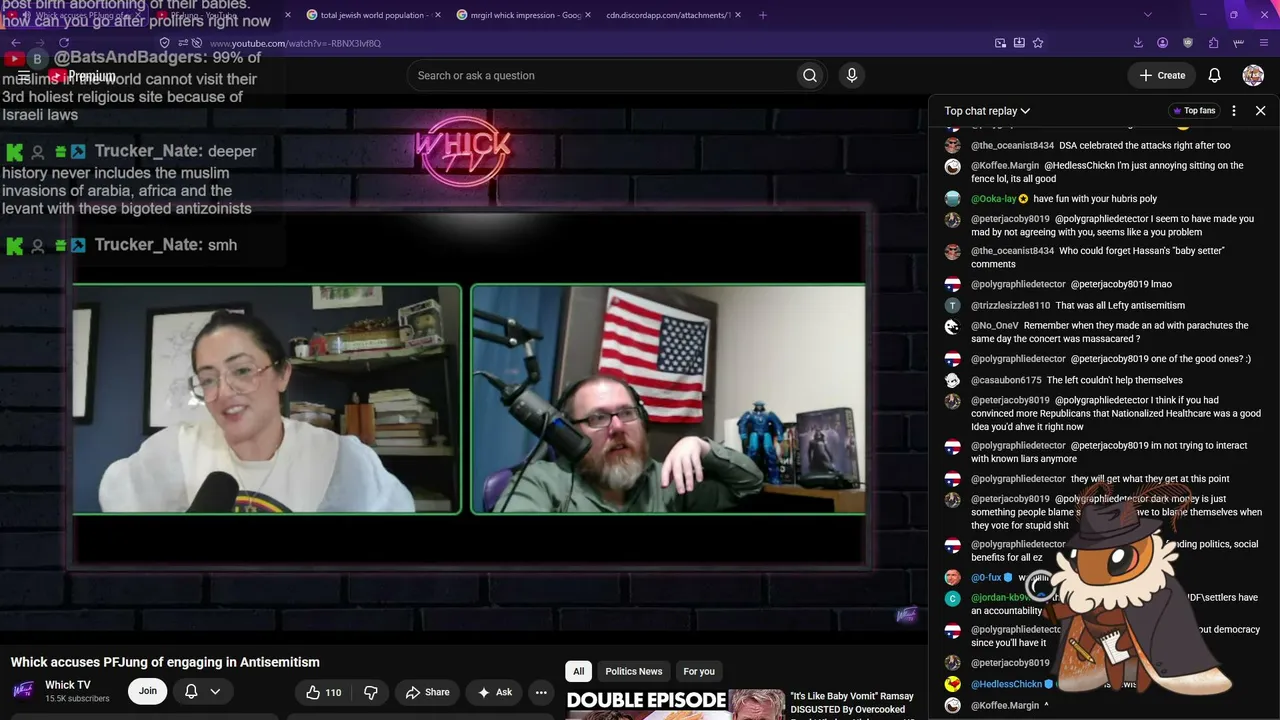
Task: Click the youtube.com address bar URL
Action: 293,43
